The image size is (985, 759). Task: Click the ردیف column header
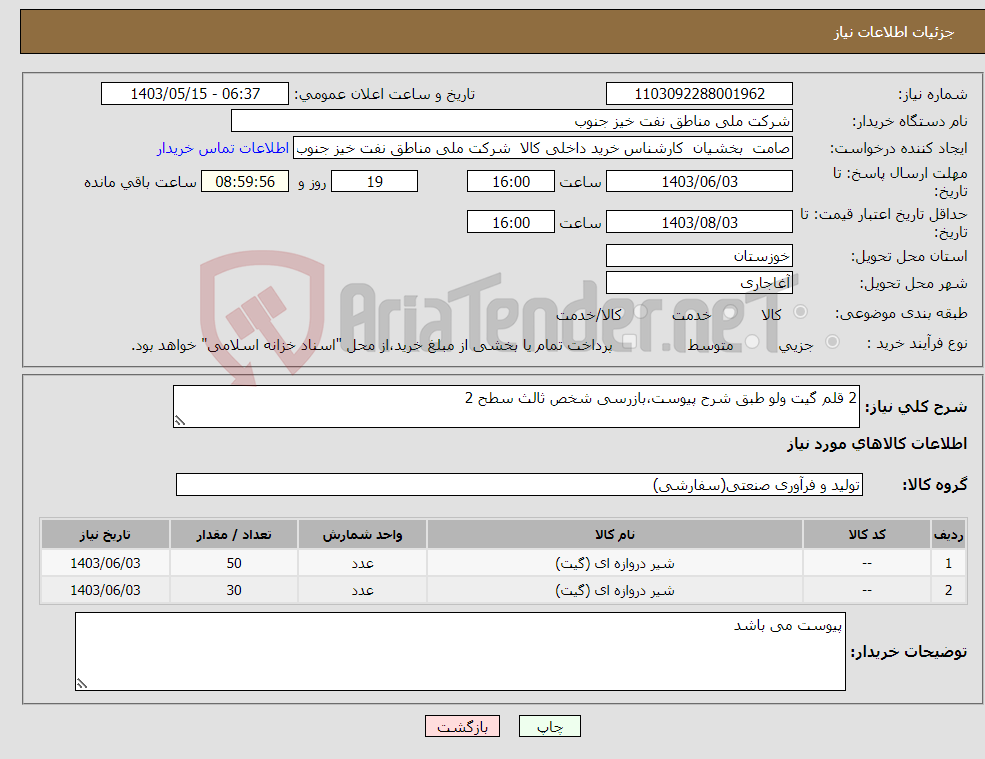(x=949, y=535)
